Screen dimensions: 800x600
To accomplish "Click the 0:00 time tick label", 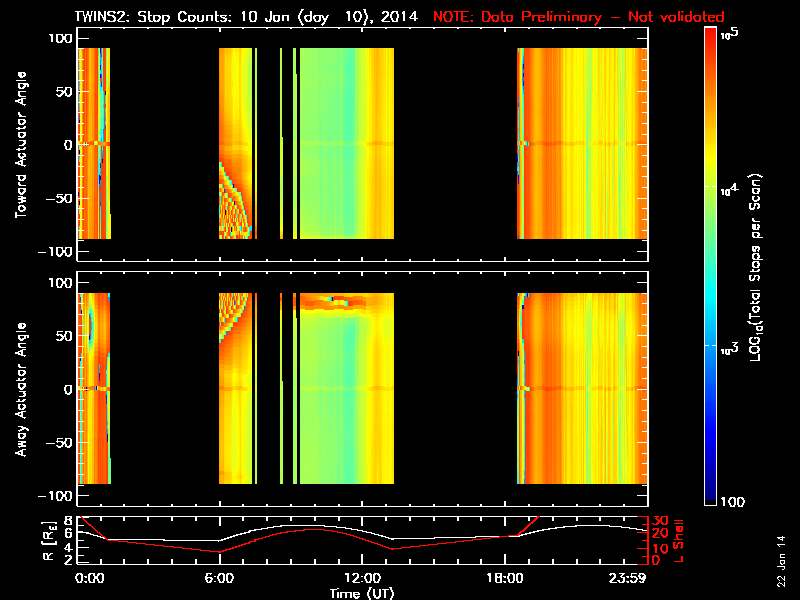I will (x=89, y=579).
